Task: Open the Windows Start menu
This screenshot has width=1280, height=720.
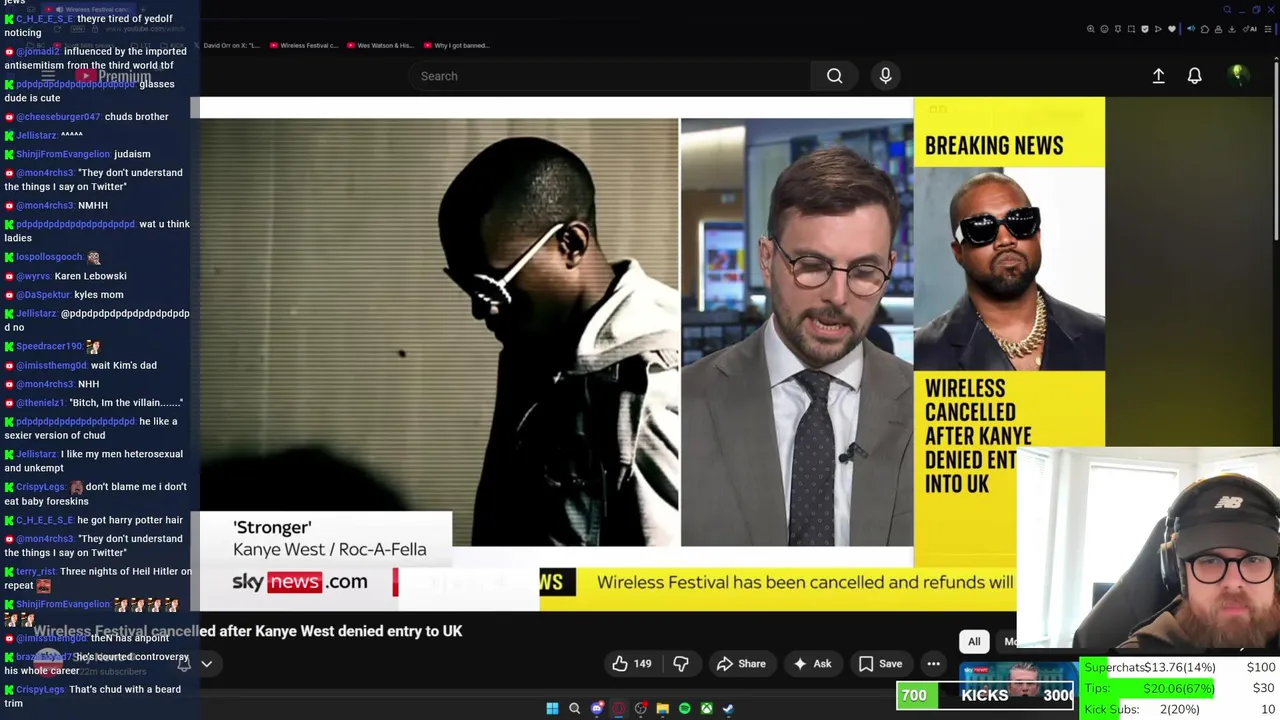Action: point(552,708)
